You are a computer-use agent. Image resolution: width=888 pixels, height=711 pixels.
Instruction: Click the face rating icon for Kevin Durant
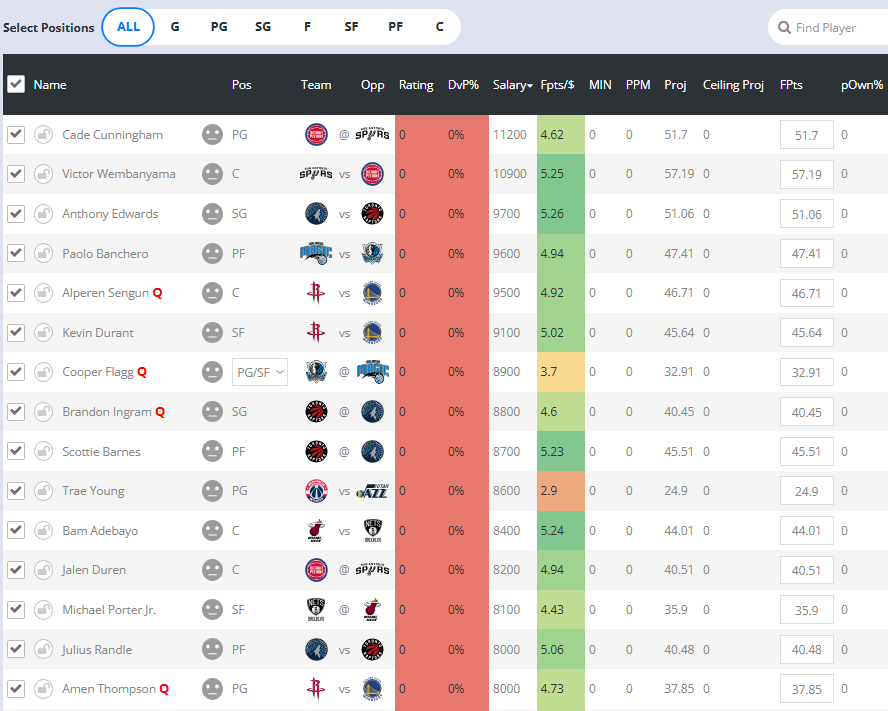(x=212, y=333)
